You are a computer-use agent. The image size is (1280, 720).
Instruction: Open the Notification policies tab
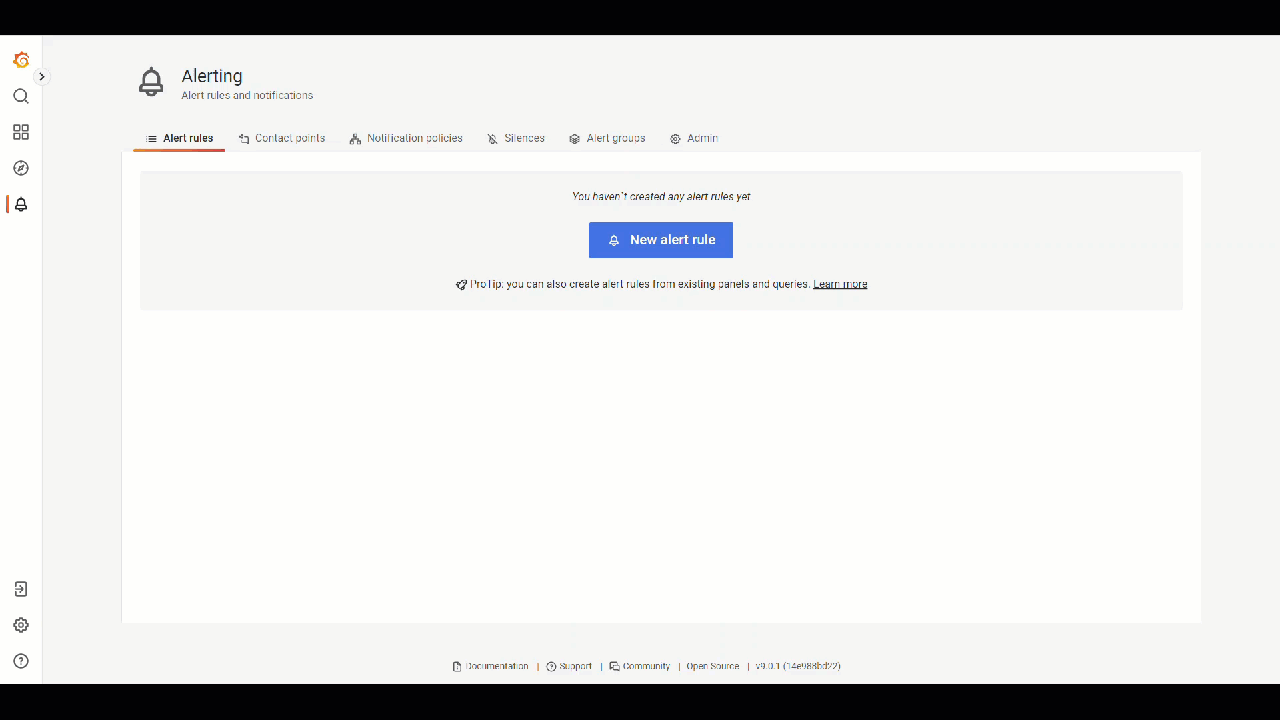click(406, 138)
